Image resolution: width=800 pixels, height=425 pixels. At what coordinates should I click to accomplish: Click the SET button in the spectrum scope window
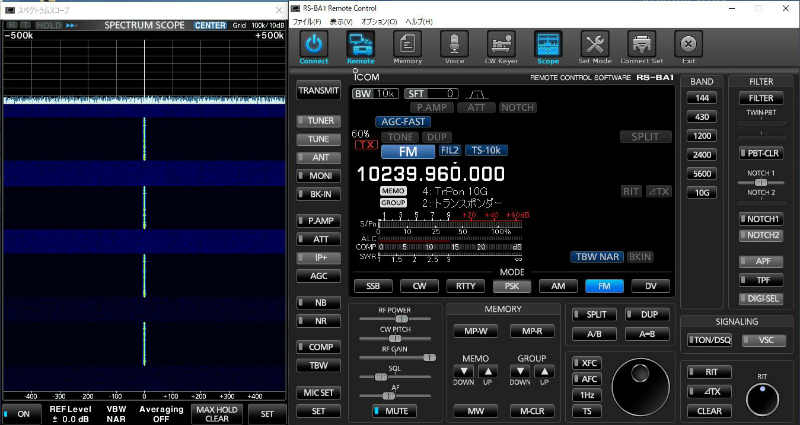[267, 414]
